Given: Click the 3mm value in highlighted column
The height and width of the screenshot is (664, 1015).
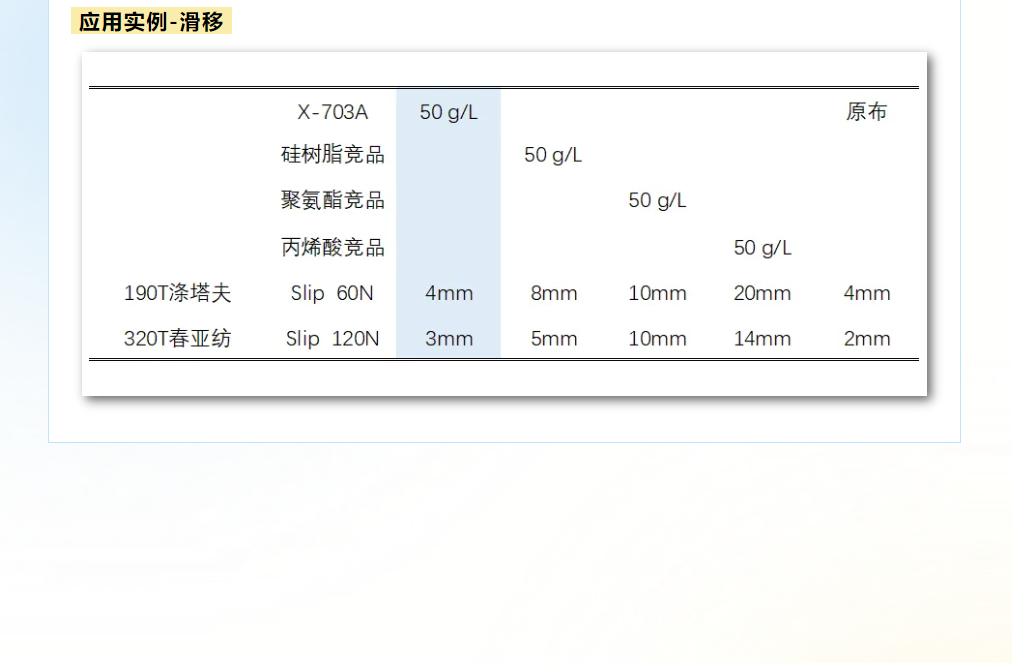Looking at the screenshot, I should click(x=448, y=338).
